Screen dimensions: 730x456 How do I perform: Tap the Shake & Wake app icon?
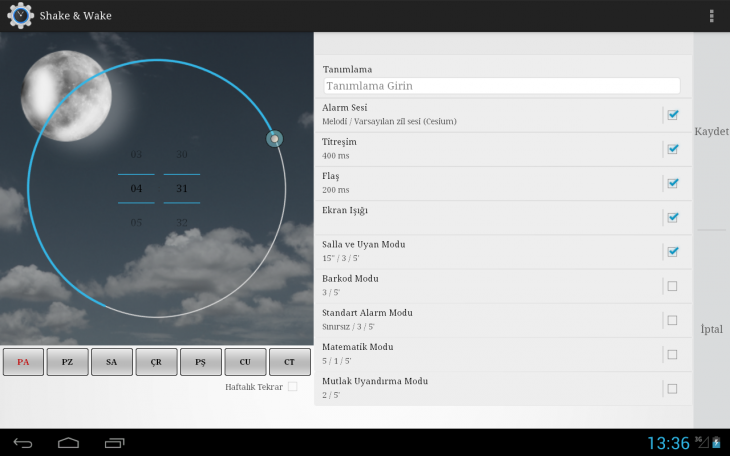(20, 15)
